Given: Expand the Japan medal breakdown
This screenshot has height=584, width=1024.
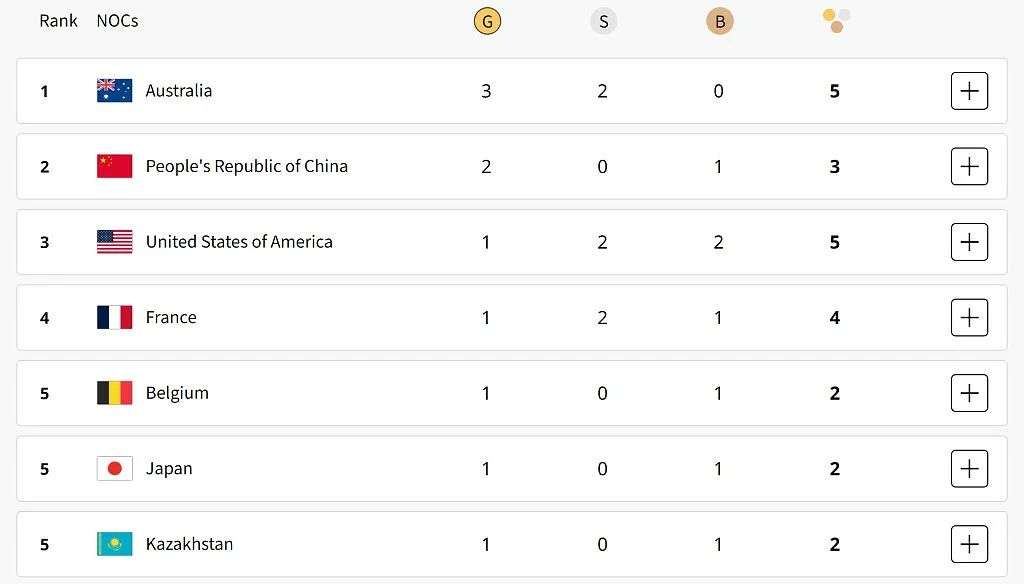Looking at the screenshot, I should [969, 468].
